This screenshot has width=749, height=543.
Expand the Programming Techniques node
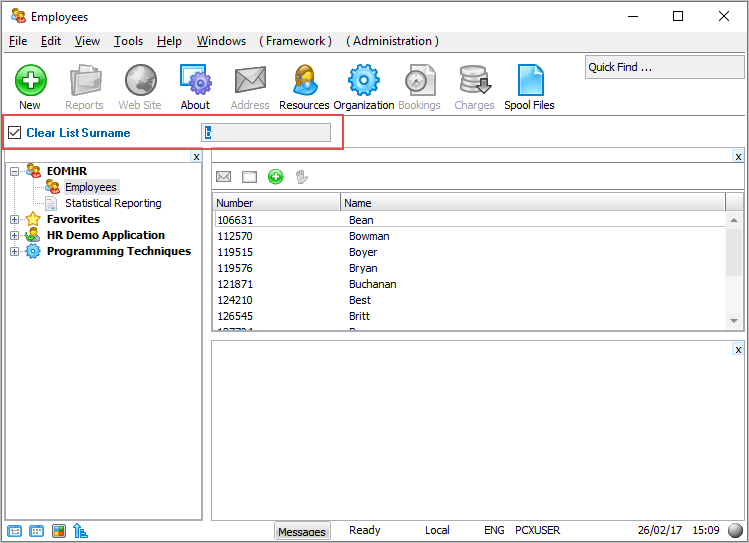click(x=15, y=251)
